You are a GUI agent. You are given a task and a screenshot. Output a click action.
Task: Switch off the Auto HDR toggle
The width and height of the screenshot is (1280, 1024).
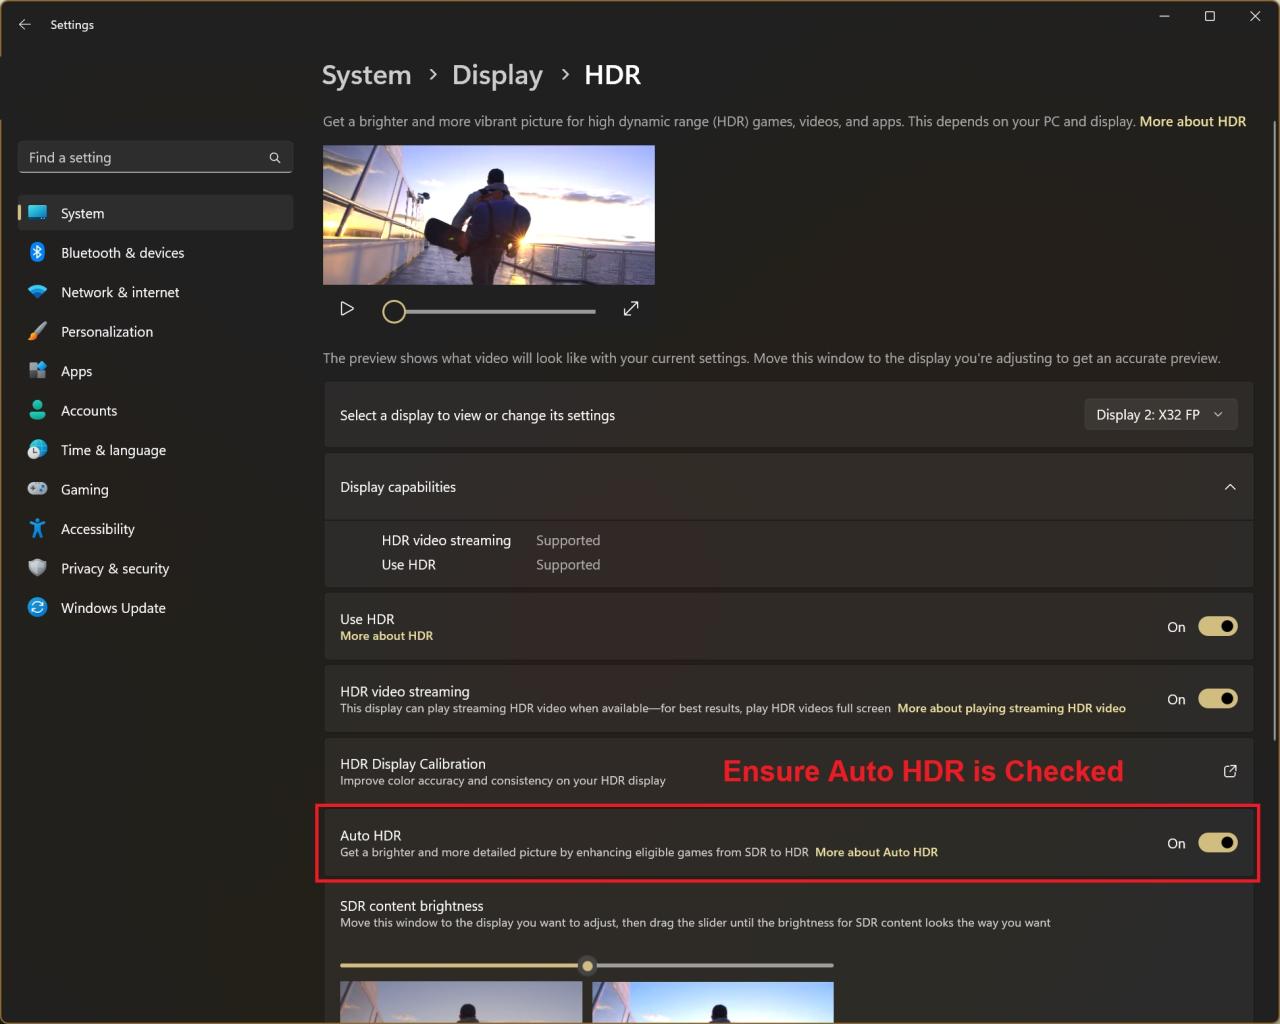point(1217,843)
